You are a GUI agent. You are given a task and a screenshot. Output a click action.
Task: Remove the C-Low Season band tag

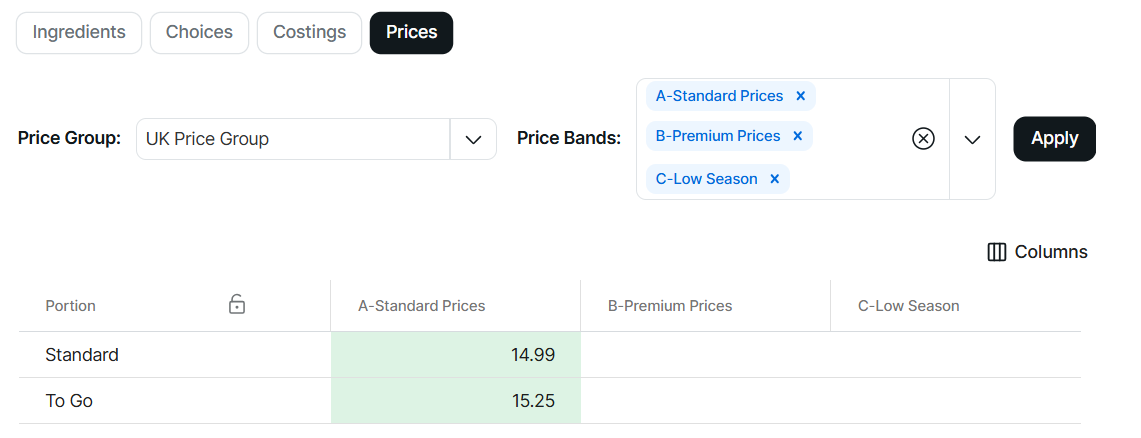coord(775,179)
